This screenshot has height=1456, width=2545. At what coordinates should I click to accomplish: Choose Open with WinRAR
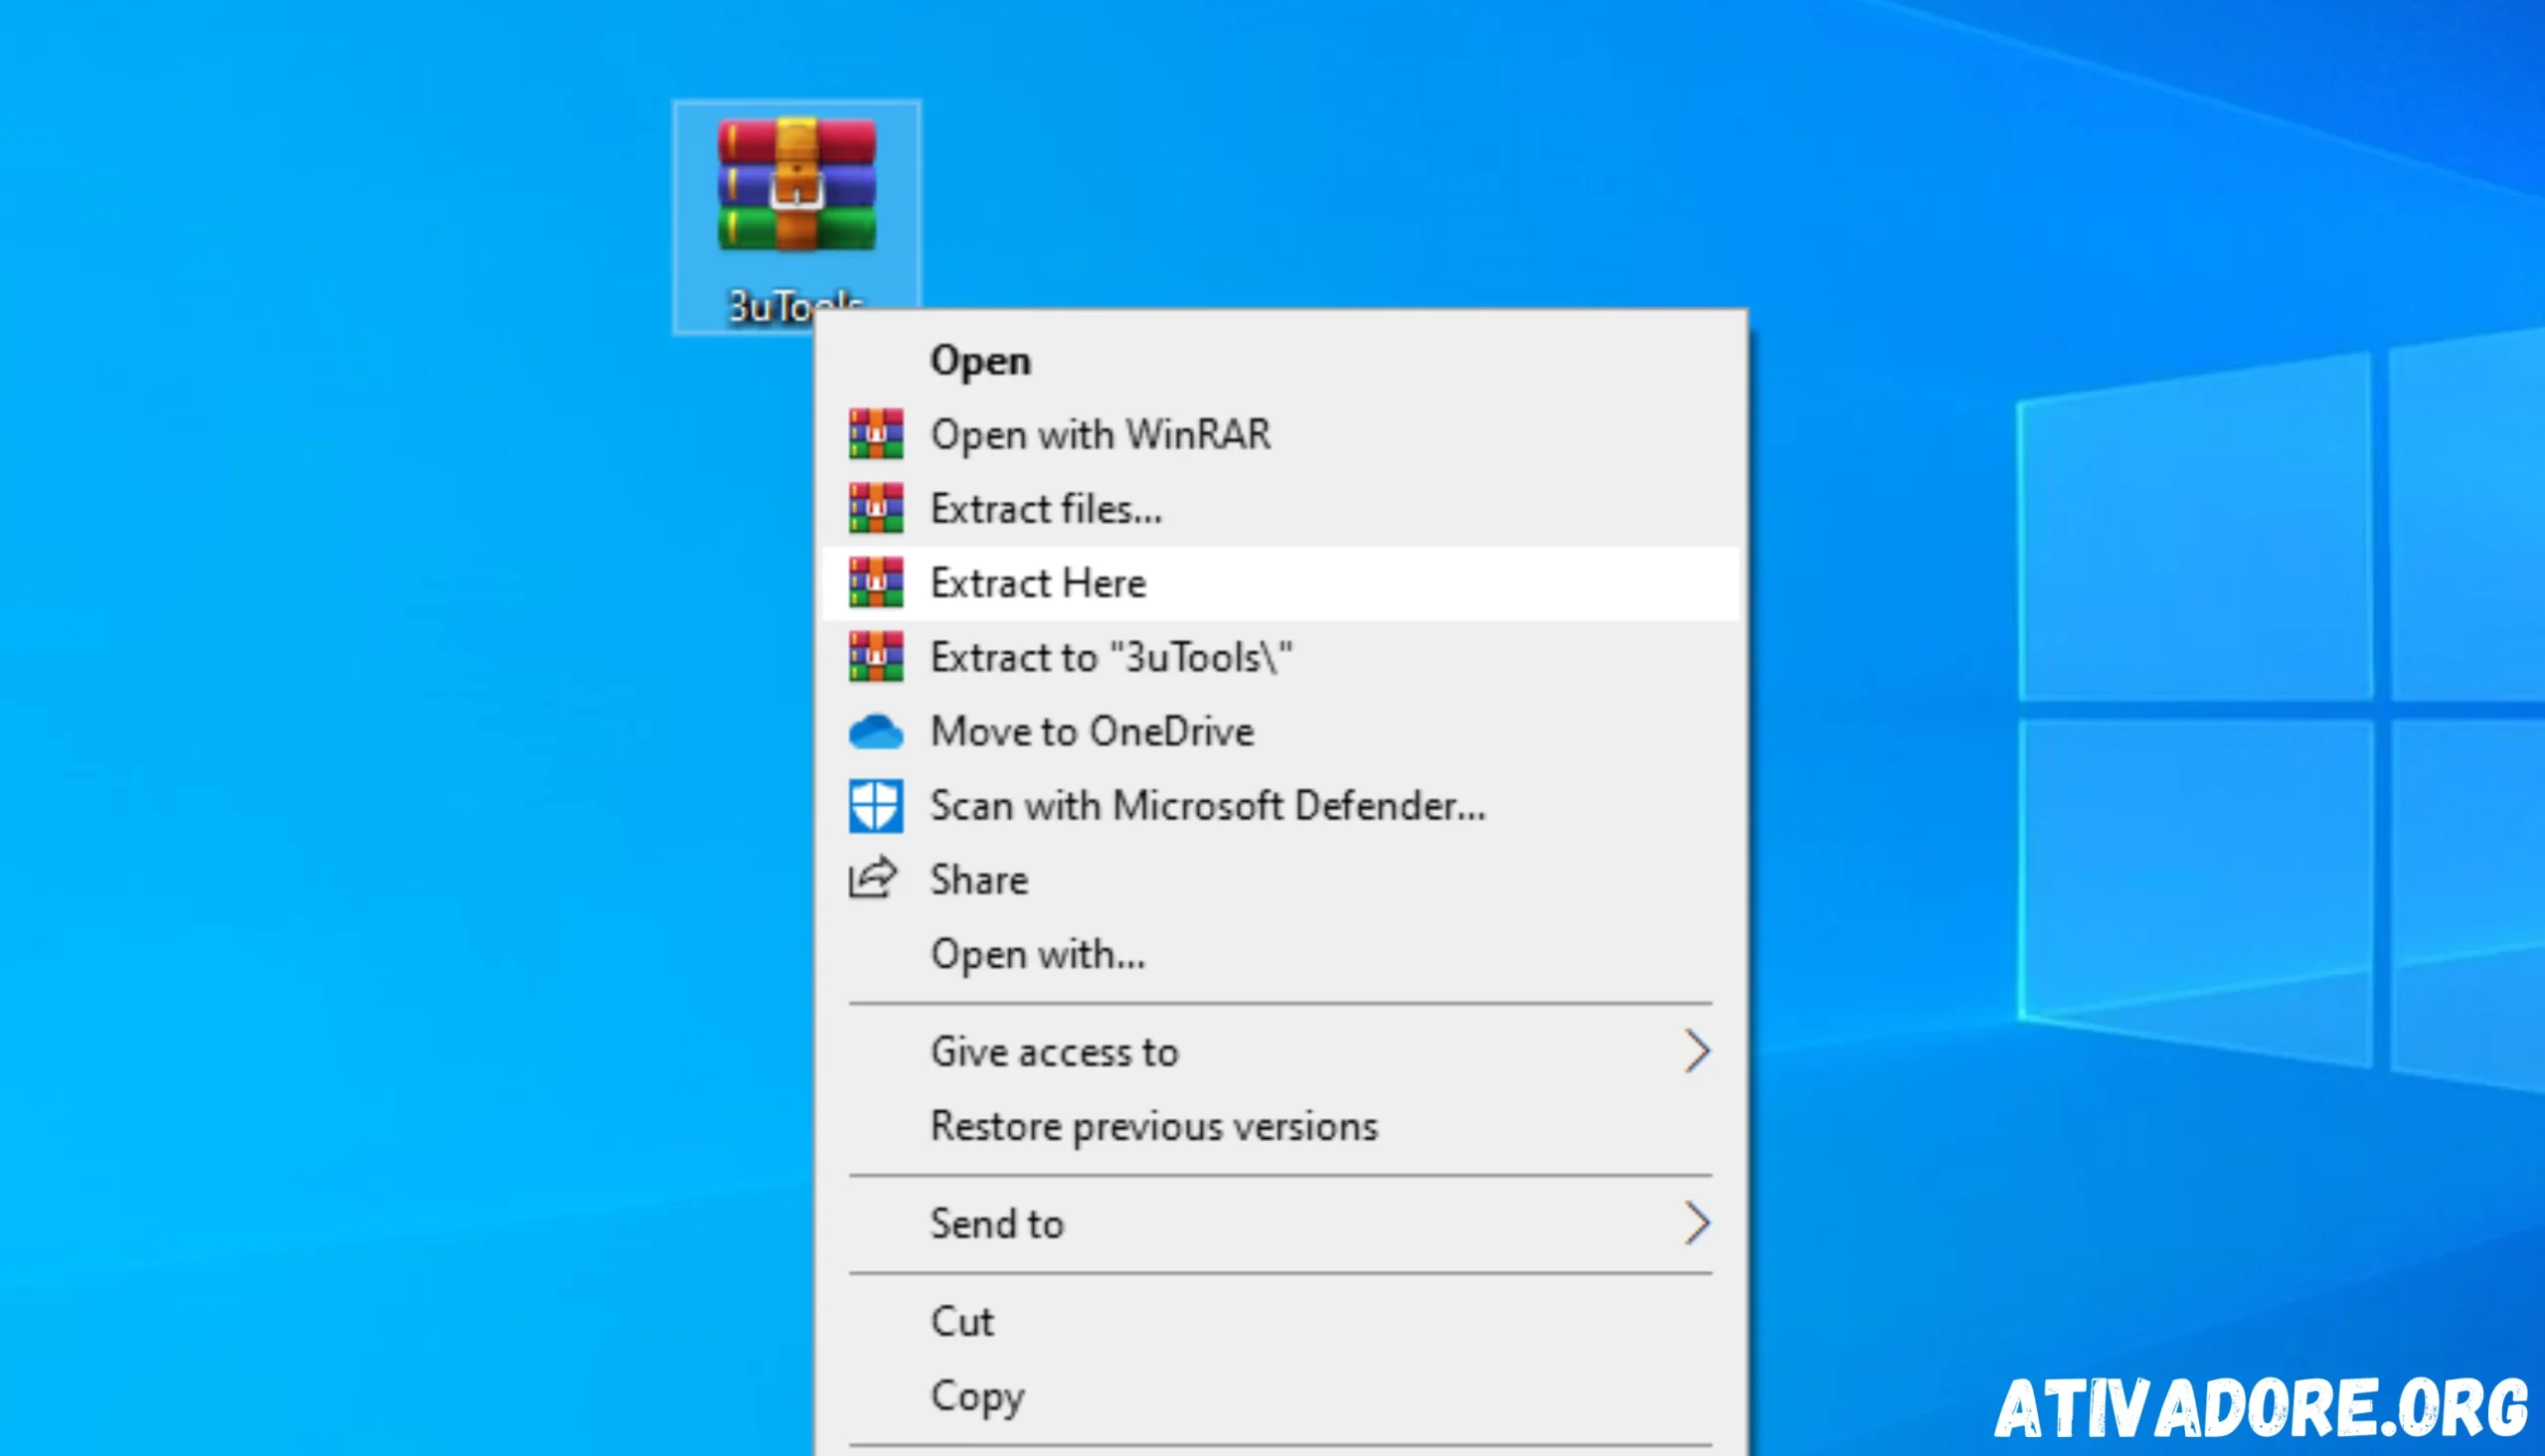[1281, 434]
